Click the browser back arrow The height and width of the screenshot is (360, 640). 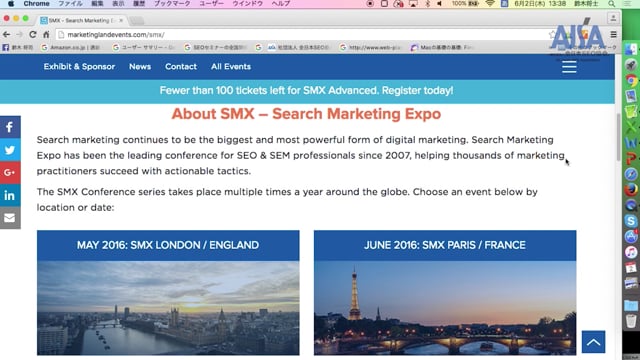(x=7, y=35)
